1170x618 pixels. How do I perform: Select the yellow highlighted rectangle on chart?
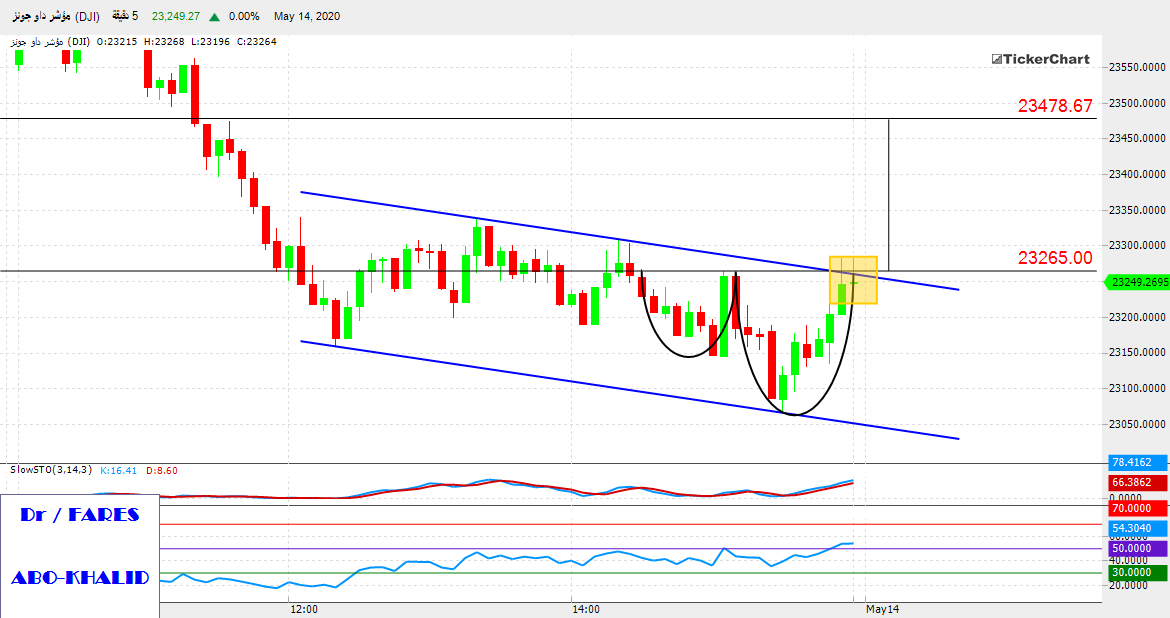[854, 280]
